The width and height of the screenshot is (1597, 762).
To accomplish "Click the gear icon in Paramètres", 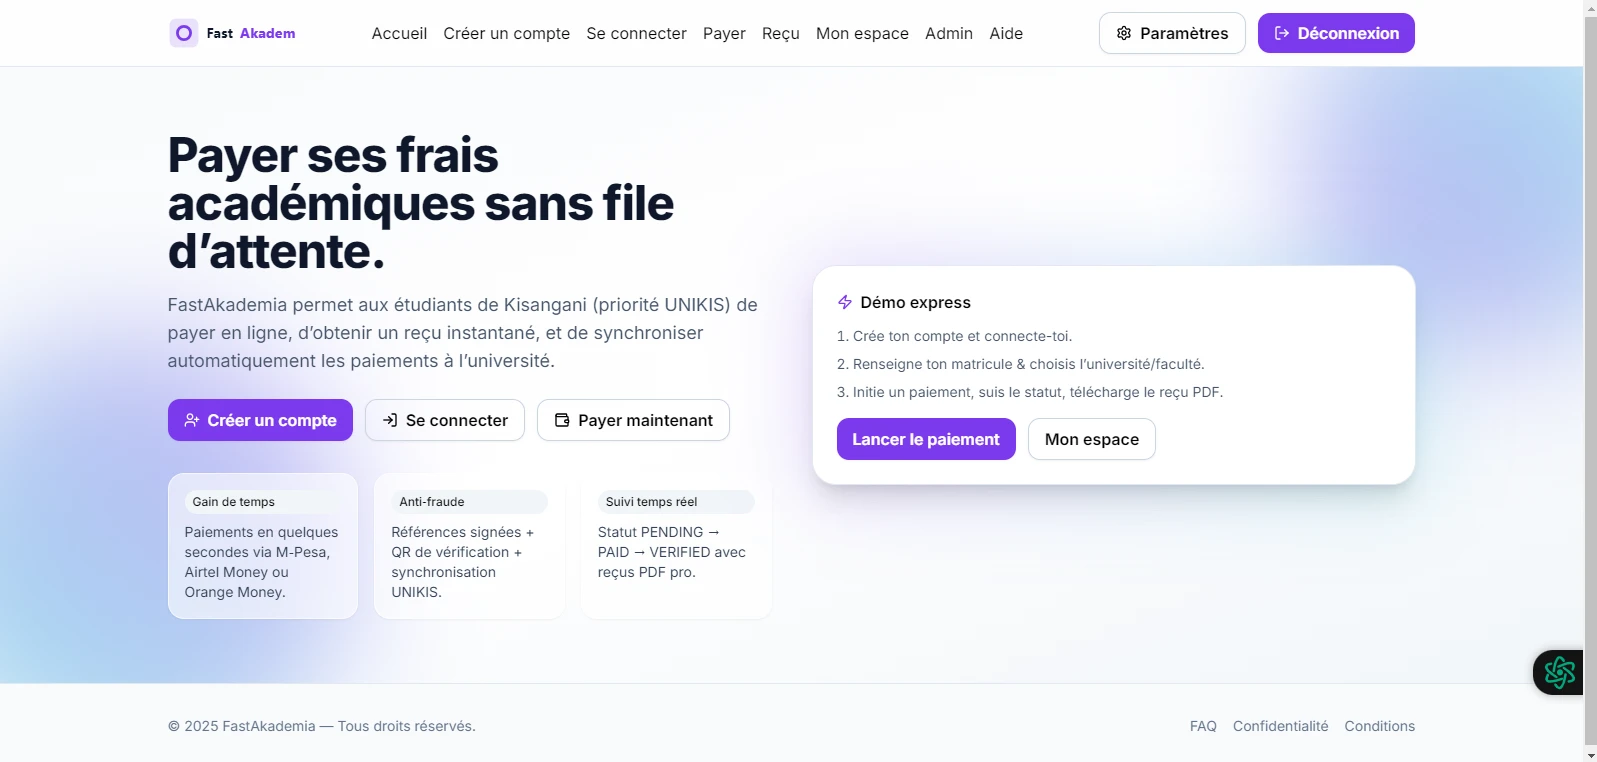I will 1124,33.
